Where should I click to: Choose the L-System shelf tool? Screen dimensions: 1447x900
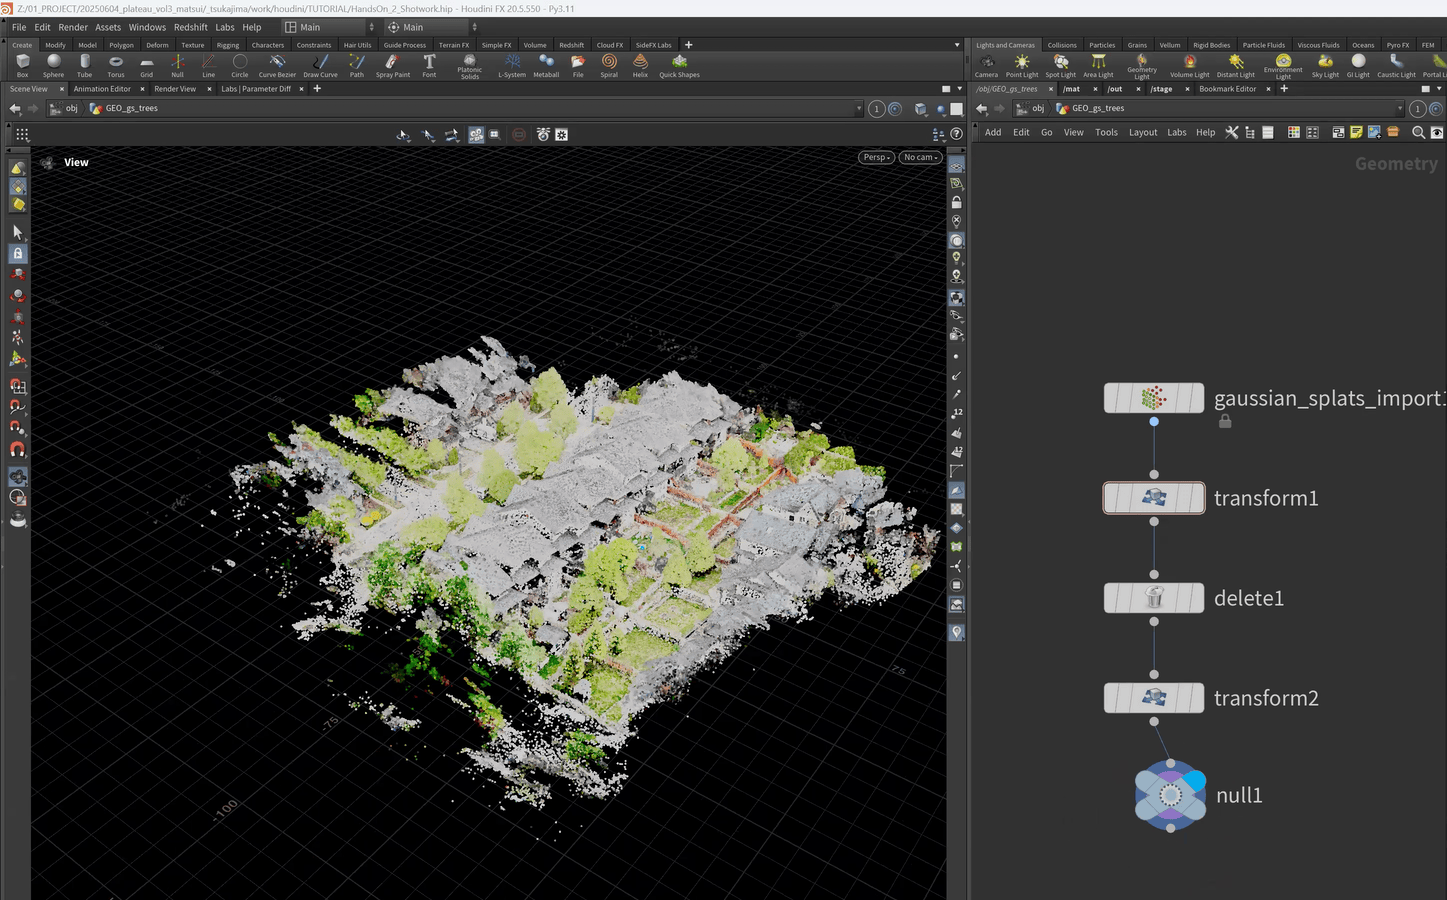pyautogui.click(x=512, y=65)
